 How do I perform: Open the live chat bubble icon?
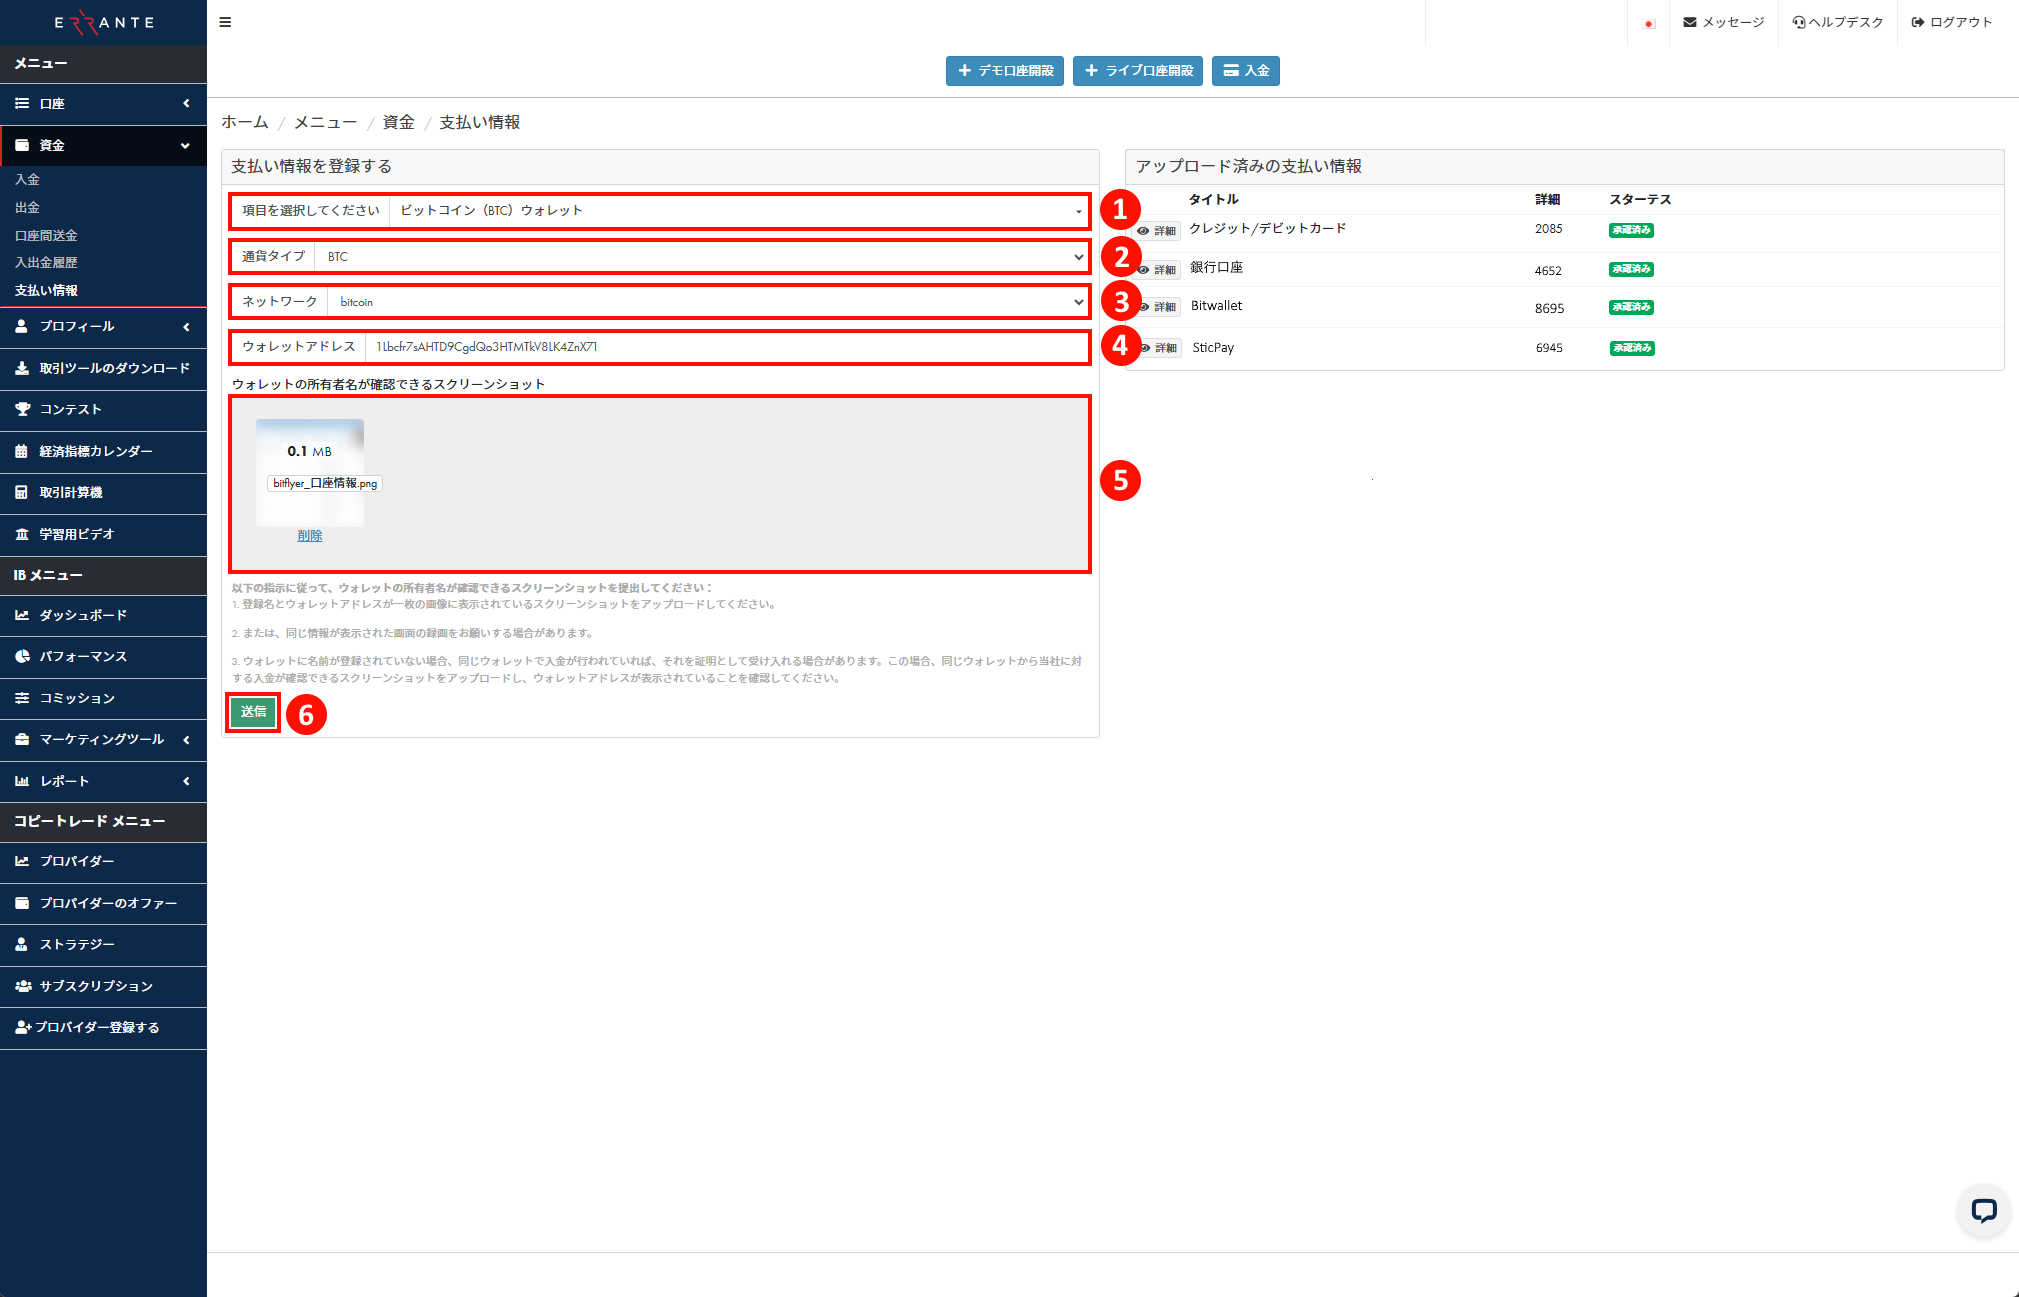click(1983, 1211)
